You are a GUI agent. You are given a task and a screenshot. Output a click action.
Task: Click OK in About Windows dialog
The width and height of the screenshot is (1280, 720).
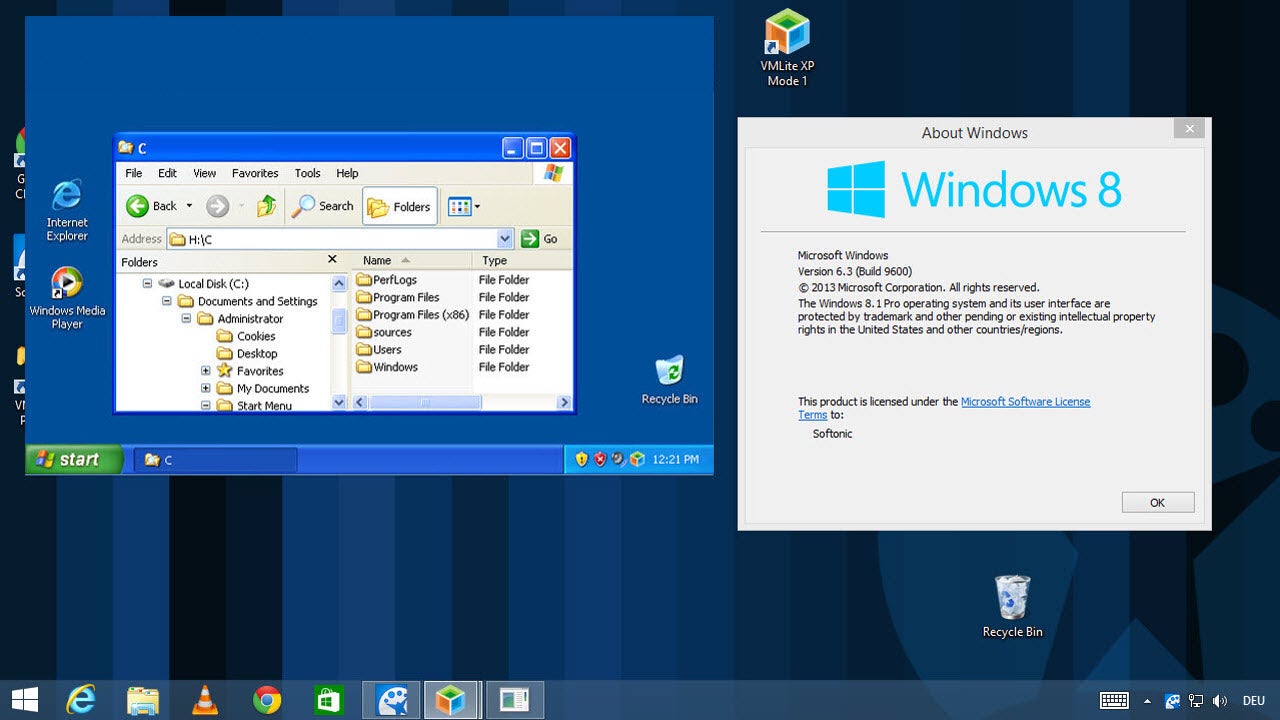(1157, 502)
